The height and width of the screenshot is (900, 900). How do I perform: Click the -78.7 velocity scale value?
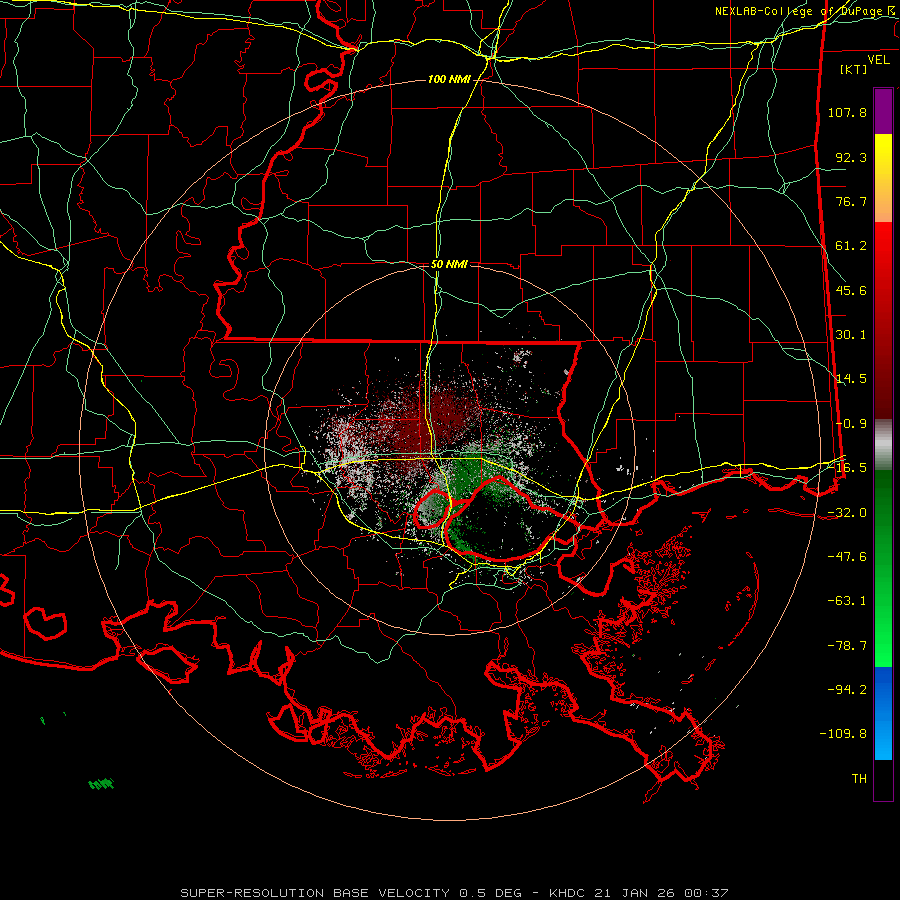(847, 646)
